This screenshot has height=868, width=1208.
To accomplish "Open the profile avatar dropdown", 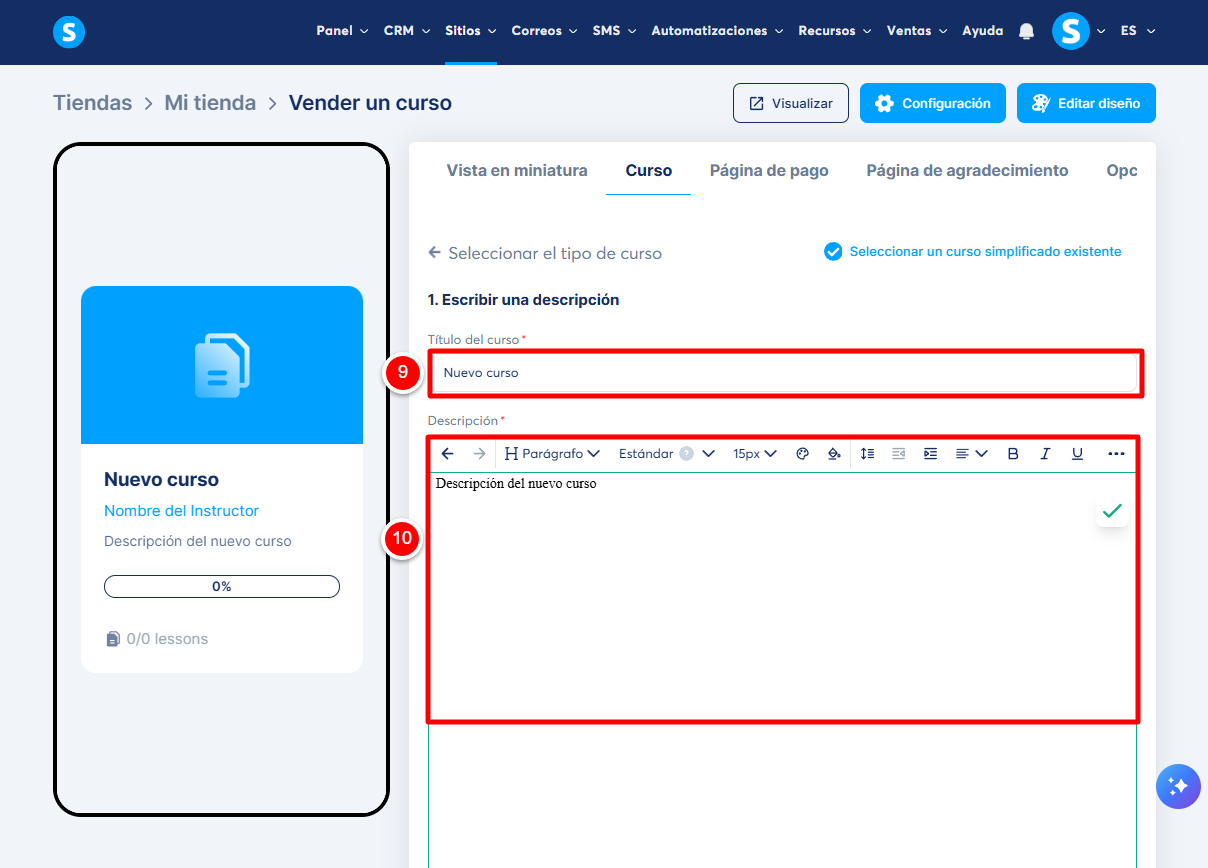I will point(1078,31).
